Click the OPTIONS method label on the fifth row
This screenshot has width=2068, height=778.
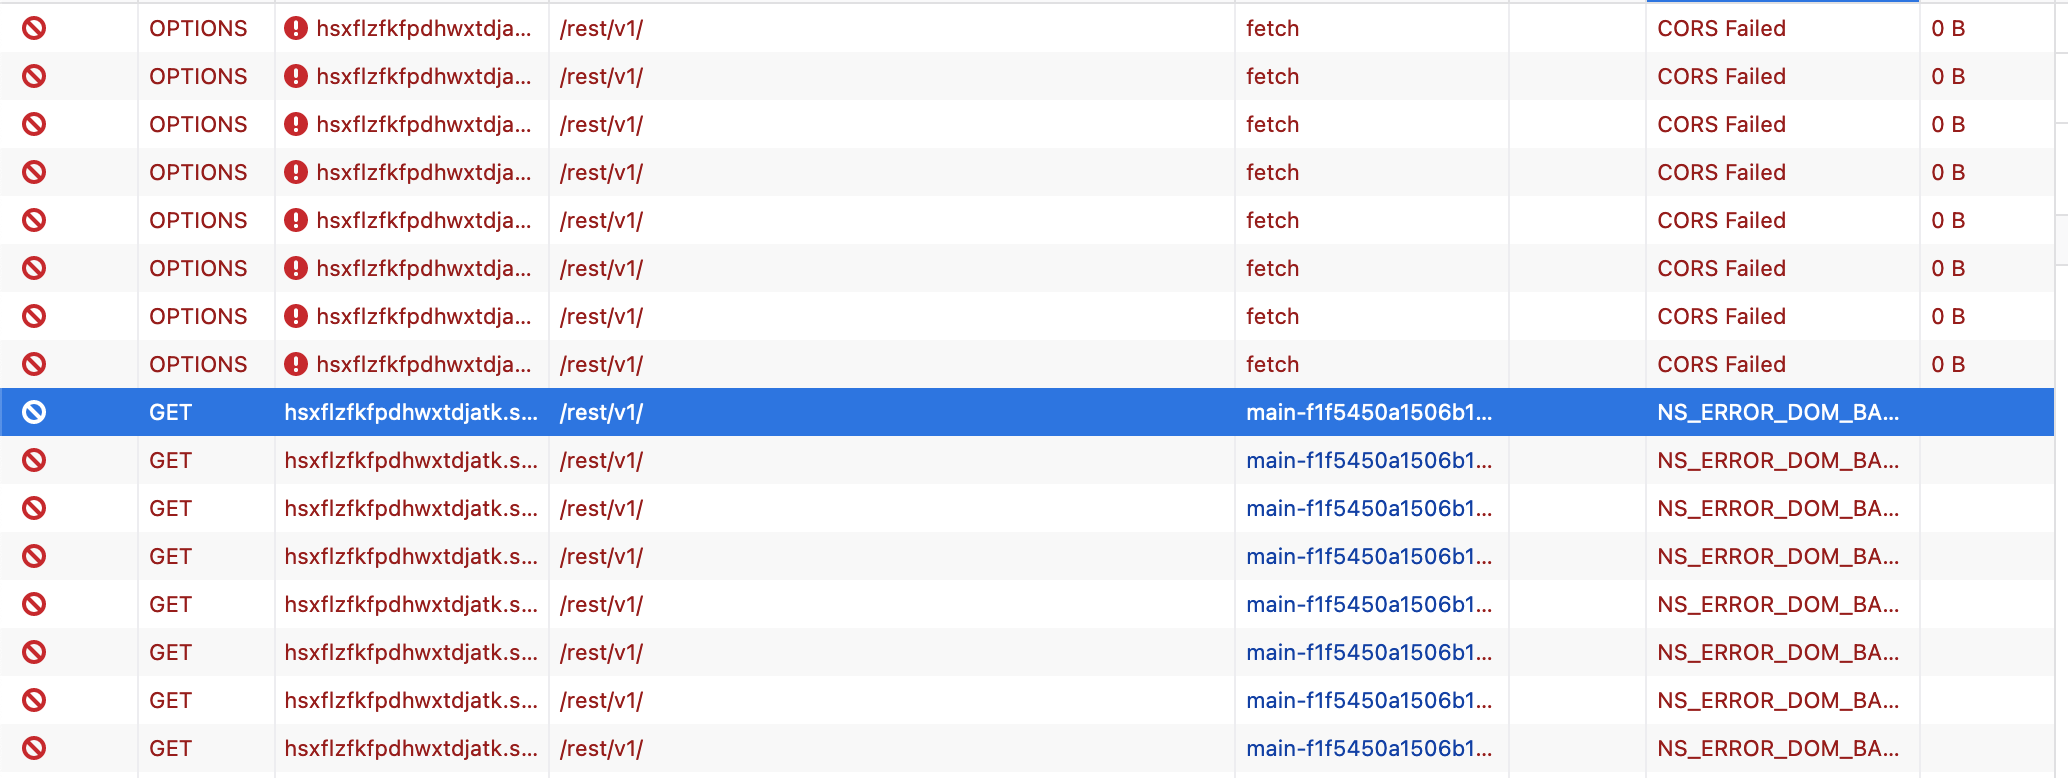[198, 220]
